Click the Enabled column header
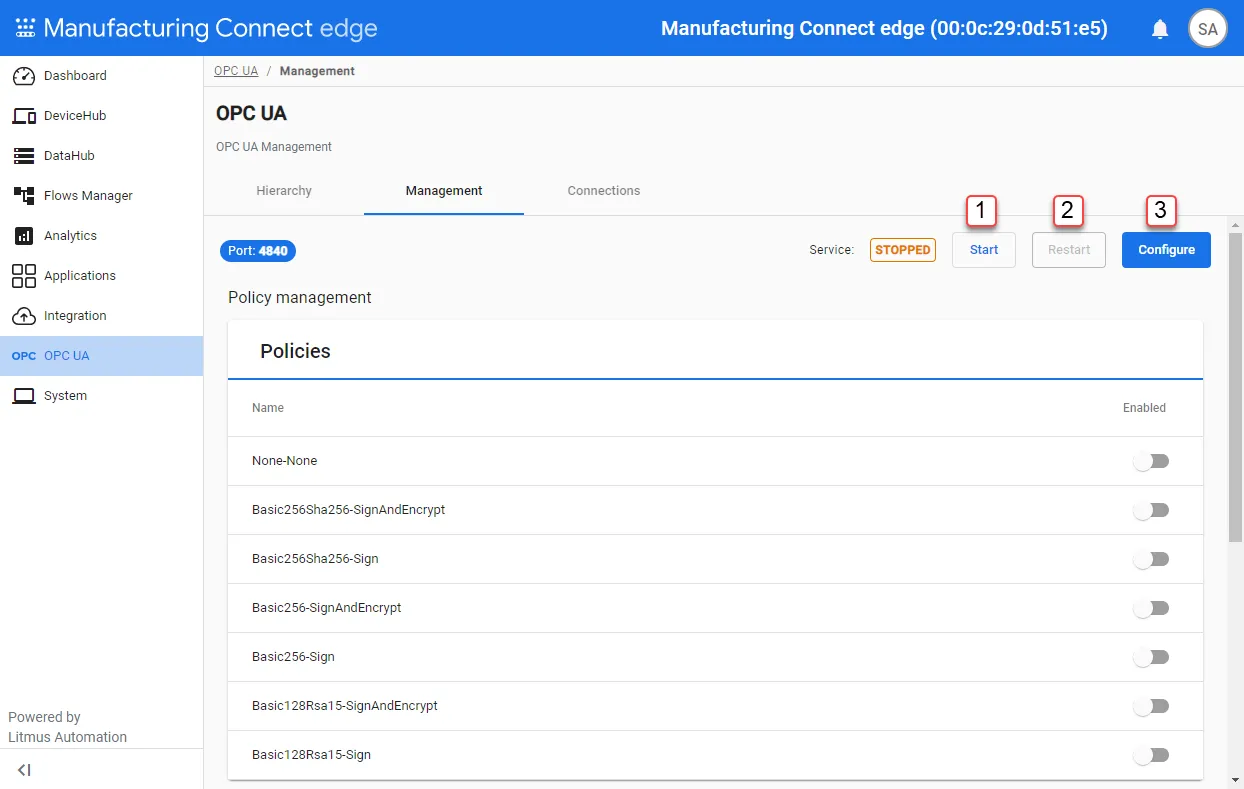Image resolution: width=1244 pixels, height=789 pixels. [x=1144, y=408]
